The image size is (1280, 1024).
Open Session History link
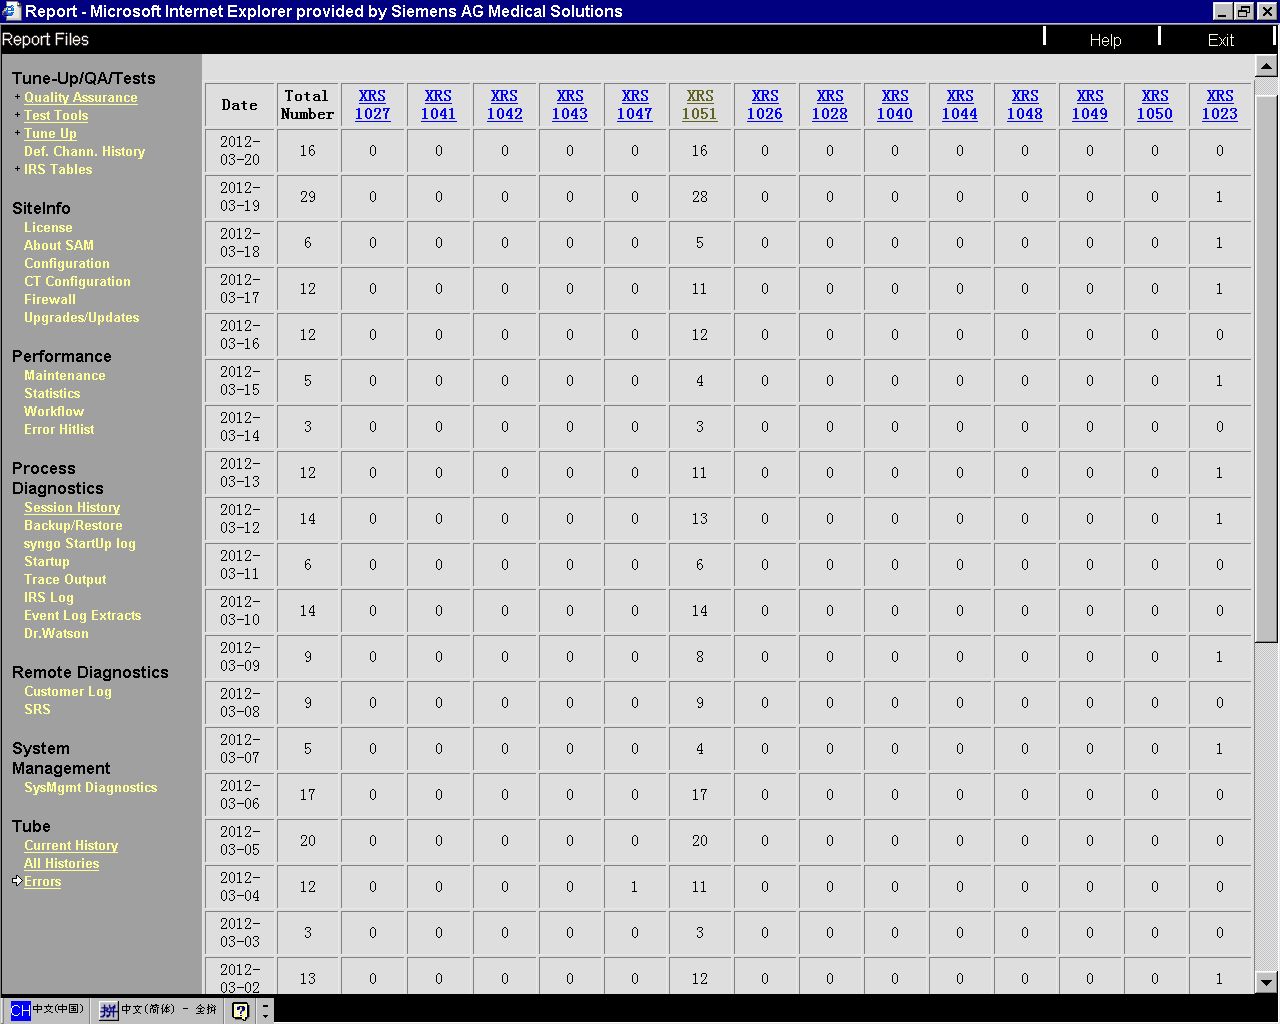[72, 508]
